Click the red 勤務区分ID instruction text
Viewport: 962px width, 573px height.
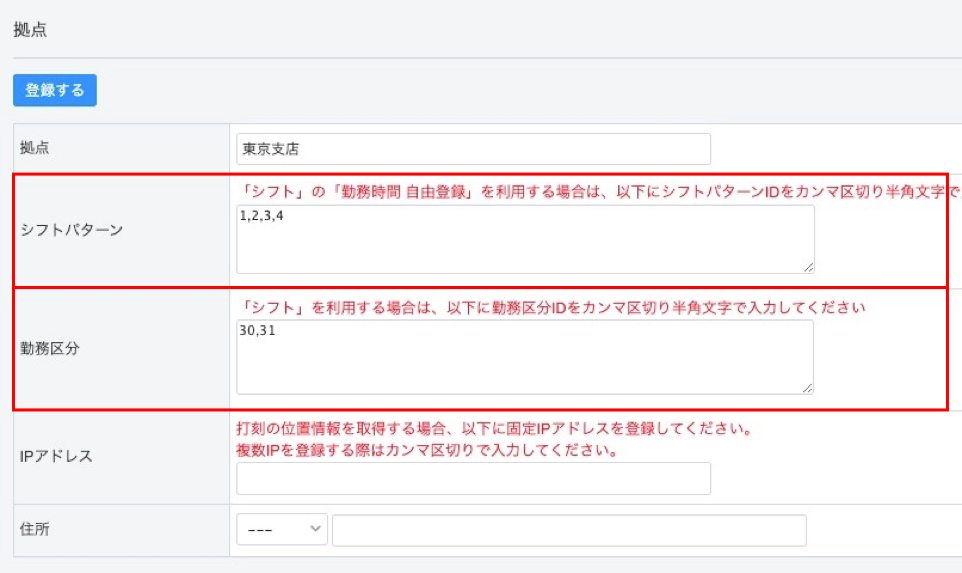point(550,307)
